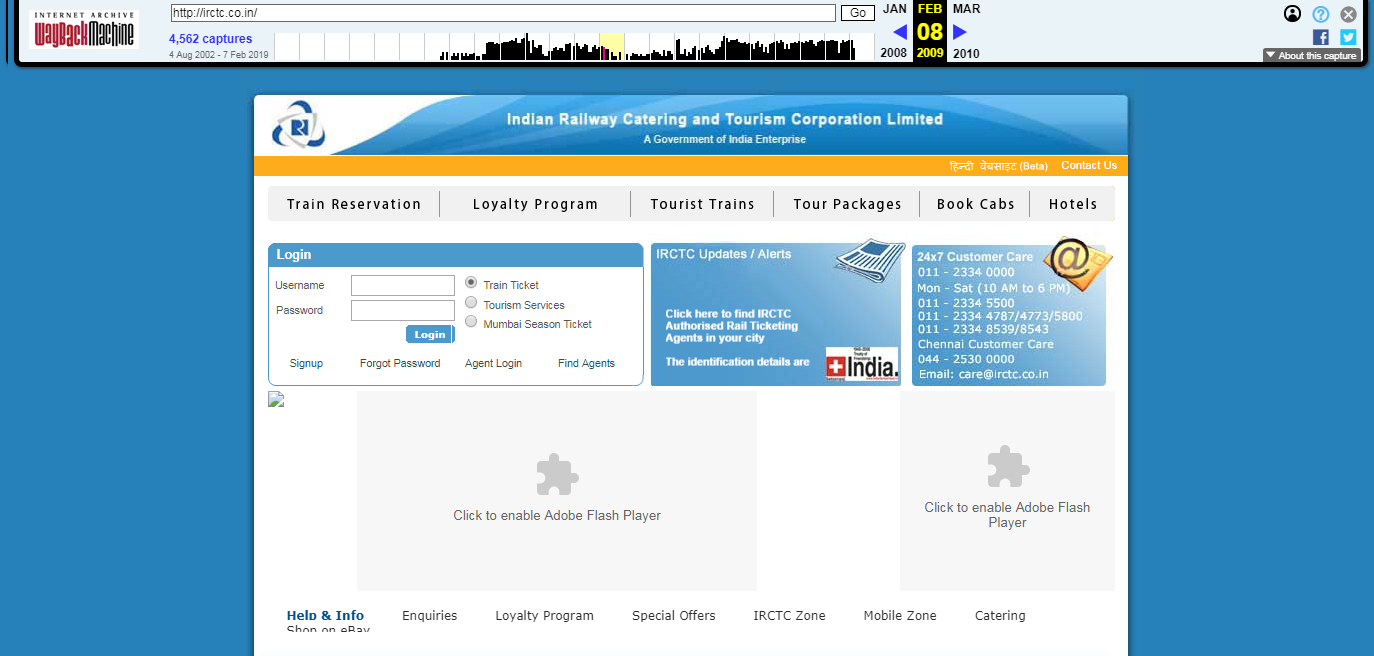Open the user account icon in Wayback toolbar
Image resolution: width=1374 pixels, height=656 pixels.
pyautogui.click(x=1293, y=14)
